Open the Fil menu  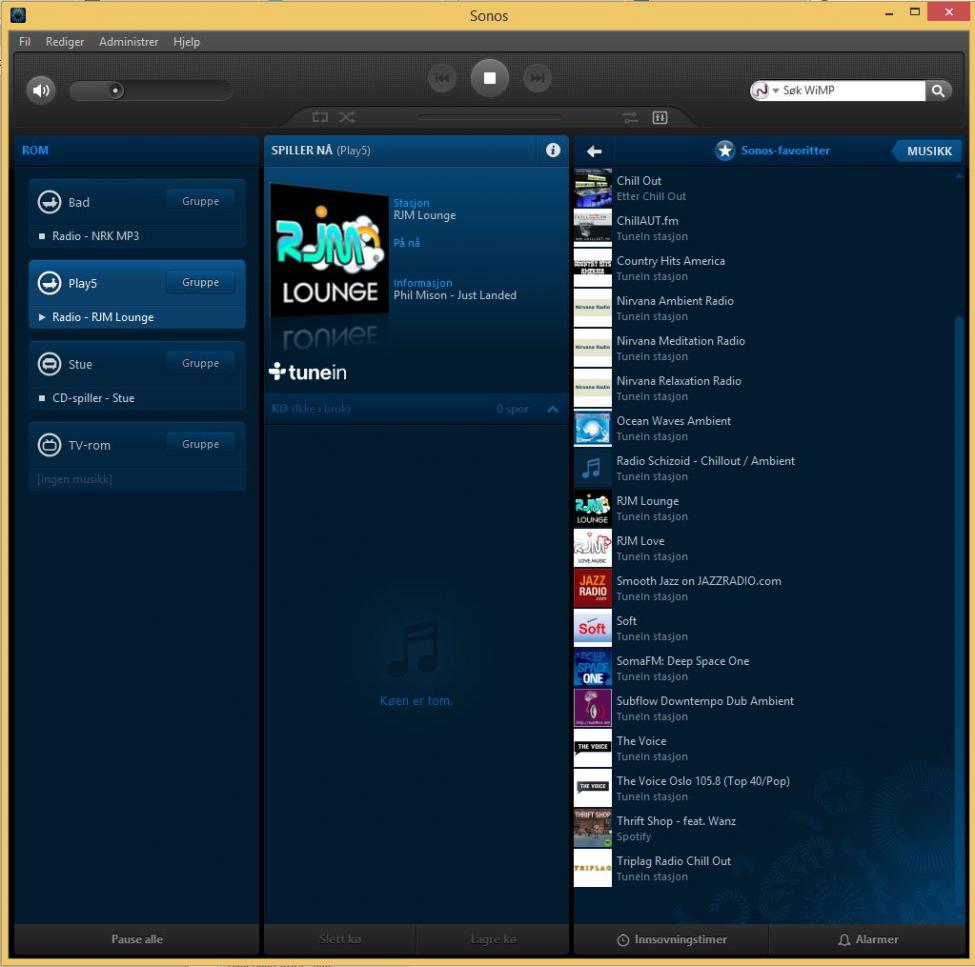coord(25,42)
